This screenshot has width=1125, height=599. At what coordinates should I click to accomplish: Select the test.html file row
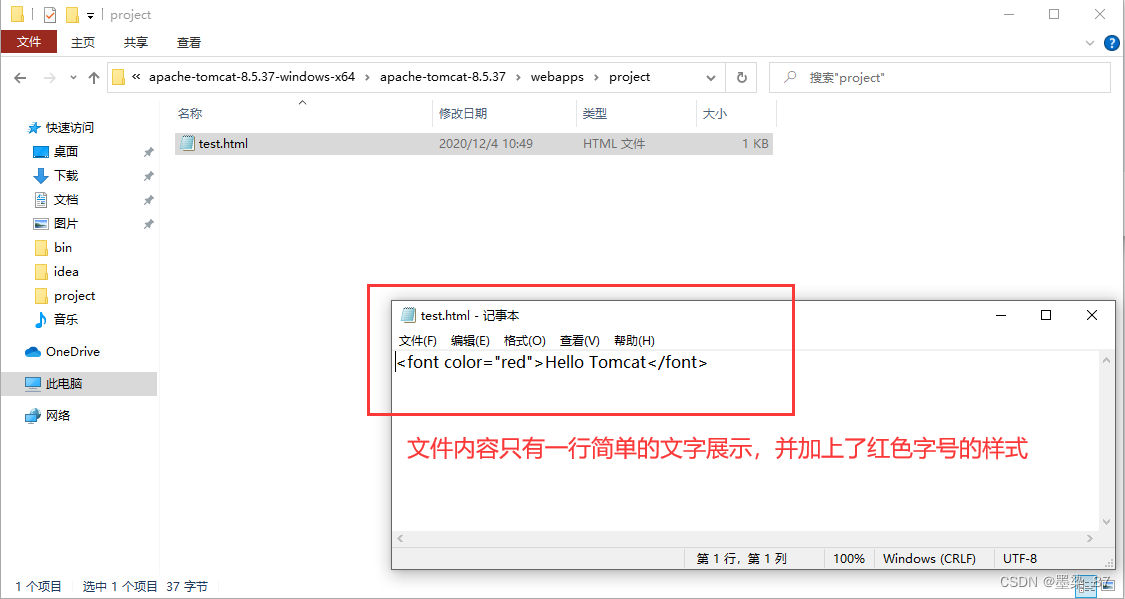(474, 143)
